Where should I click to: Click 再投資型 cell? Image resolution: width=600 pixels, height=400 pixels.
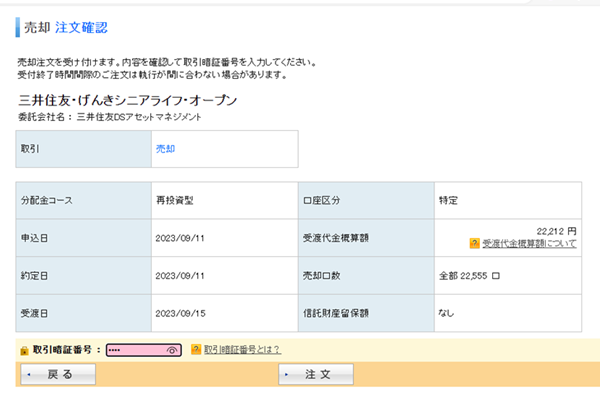[225, 200]
